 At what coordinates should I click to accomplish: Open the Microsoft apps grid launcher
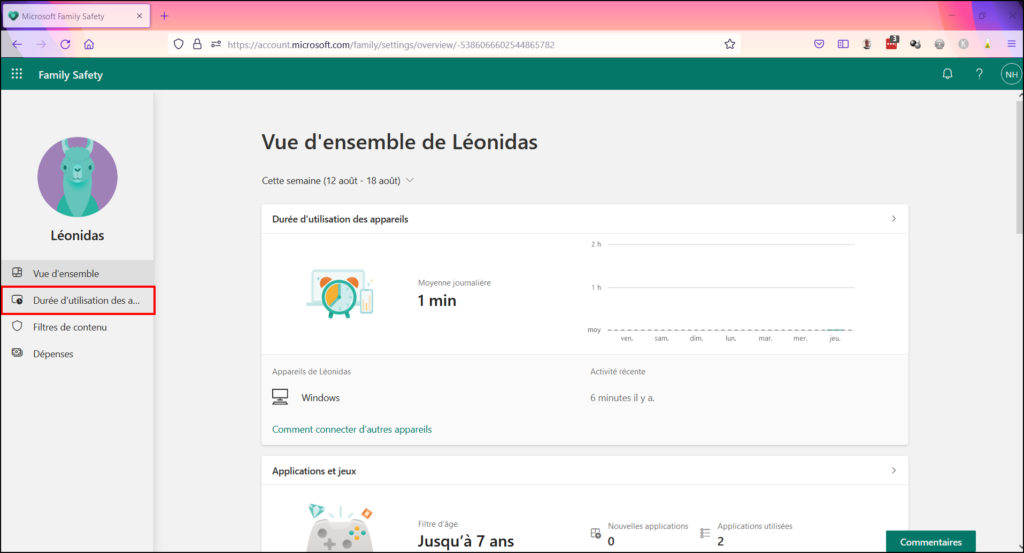pos(17,74)
